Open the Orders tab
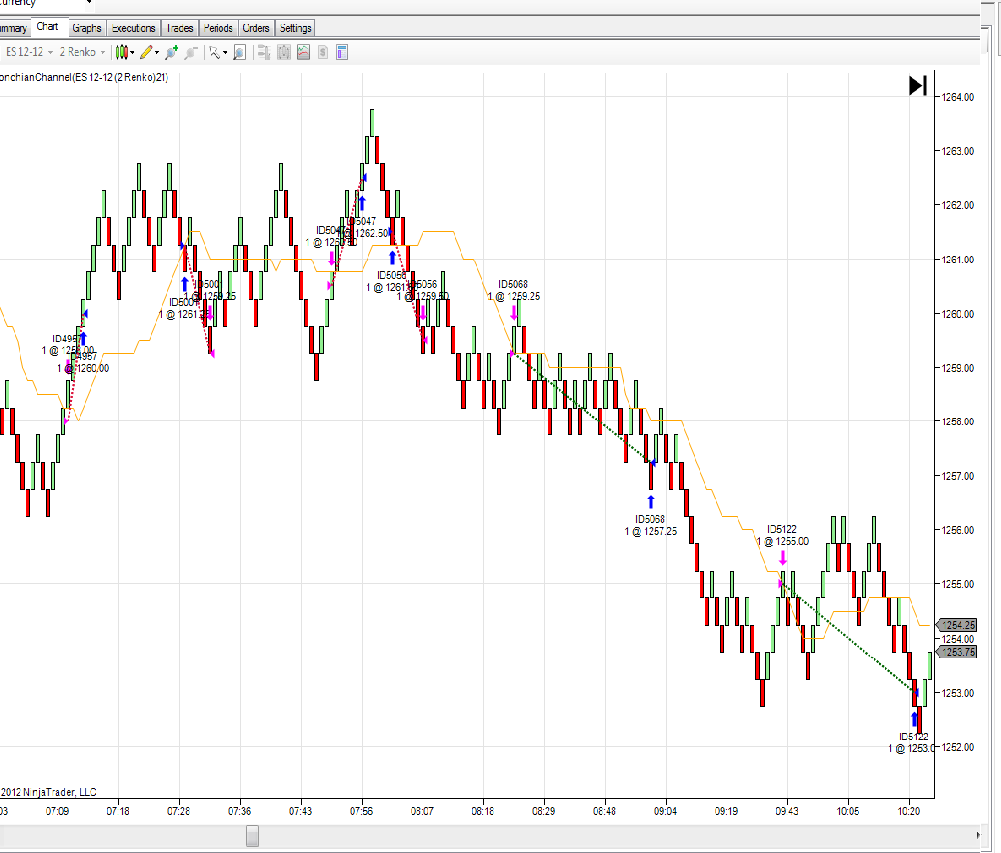This screenshot has width=1001, height=853. (256, 28)
